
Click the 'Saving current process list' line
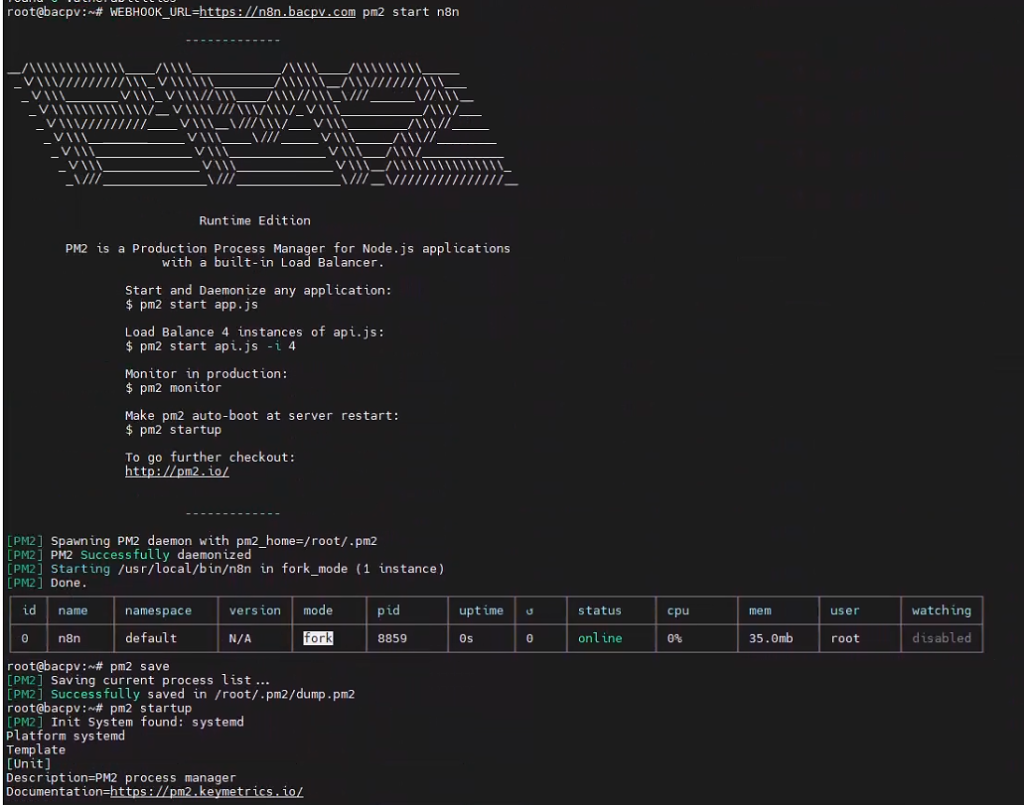pyautogui.click(x=138, y=680)
